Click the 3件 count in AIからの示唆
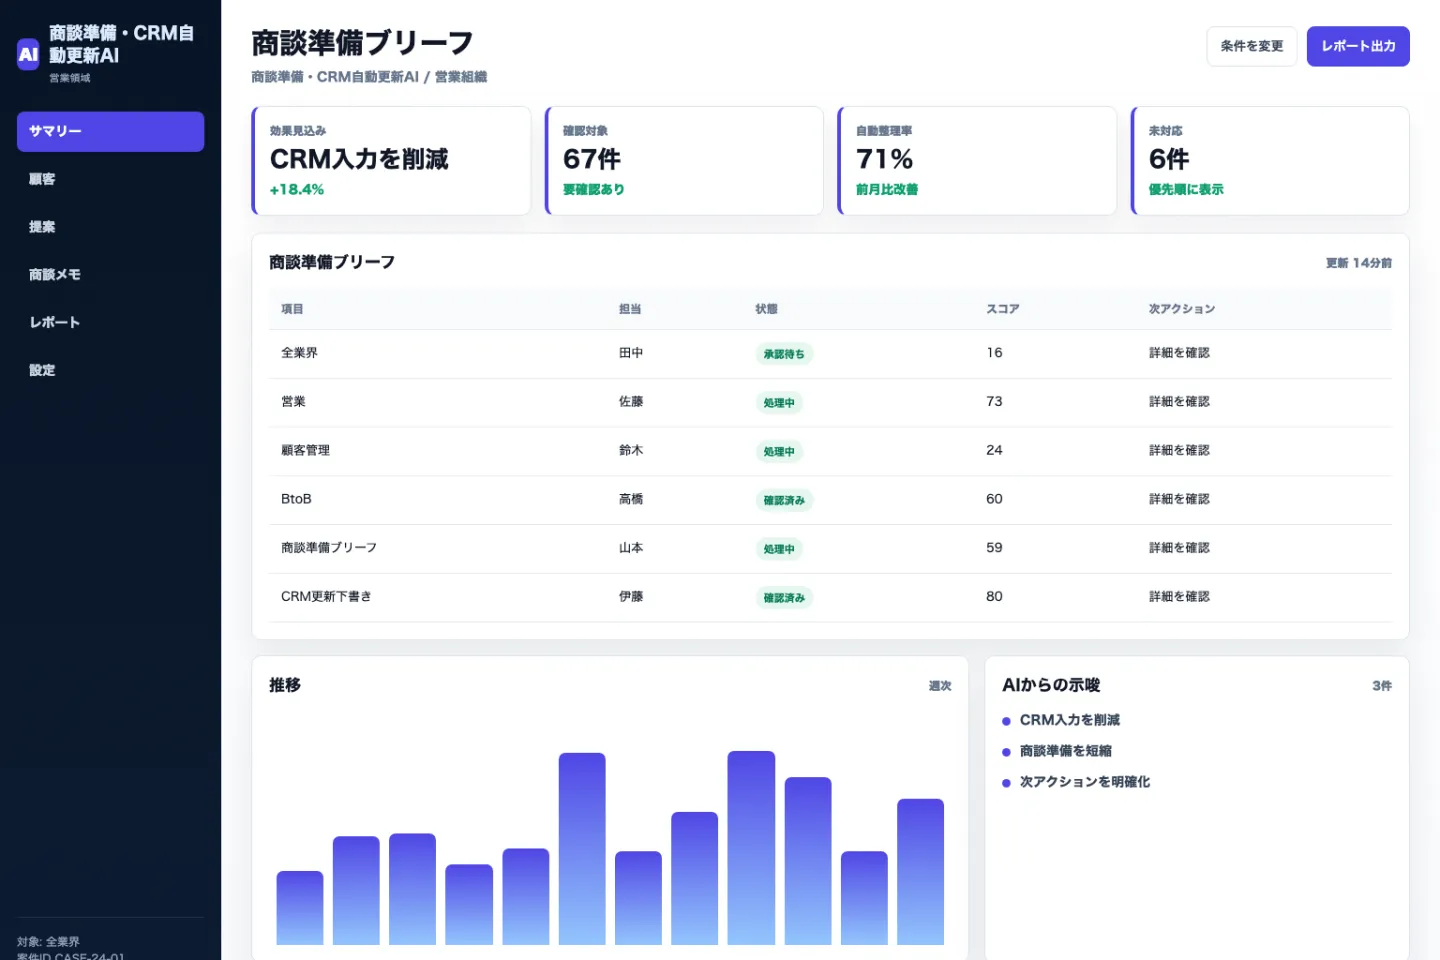This screenshot has width=1440, height=960. pos(1382,686)
